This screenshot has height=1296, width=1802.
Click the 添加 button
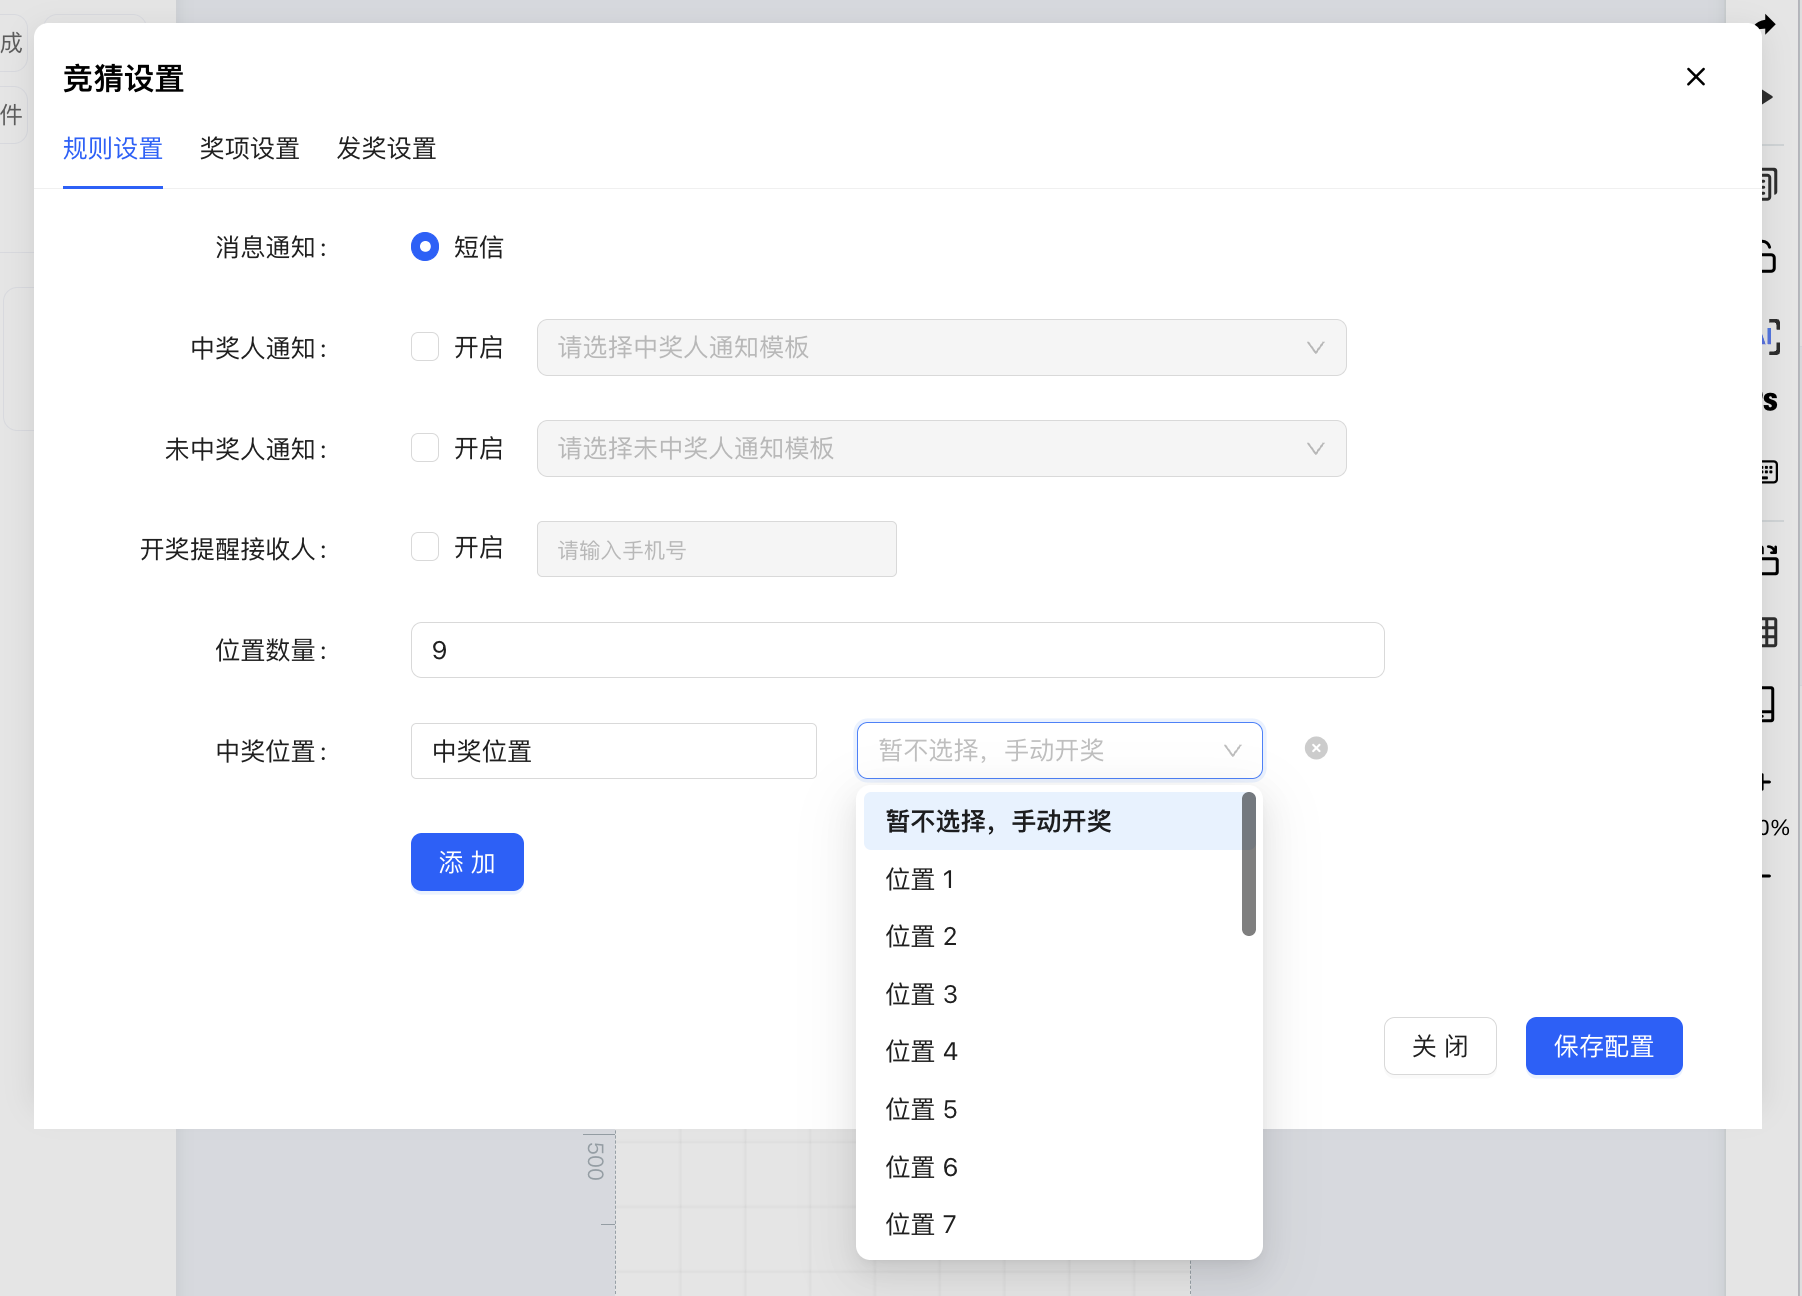click(467, 862)
